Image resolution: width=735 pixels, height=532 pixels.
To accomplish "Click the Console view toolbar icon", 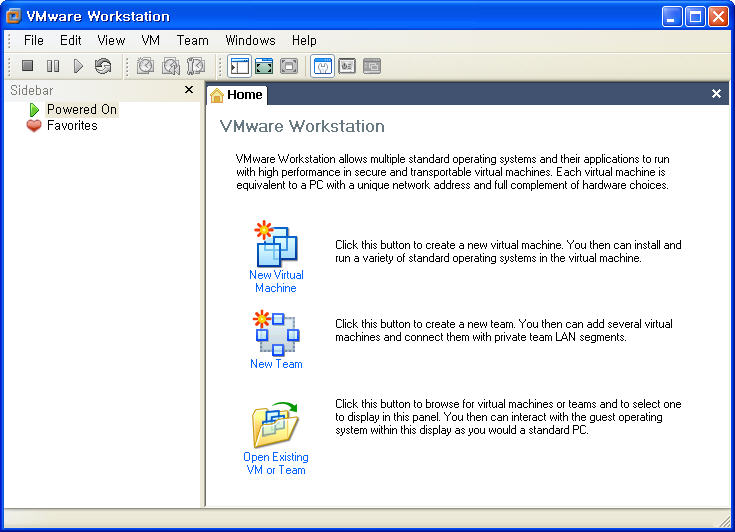I will (x=372, y=66).
